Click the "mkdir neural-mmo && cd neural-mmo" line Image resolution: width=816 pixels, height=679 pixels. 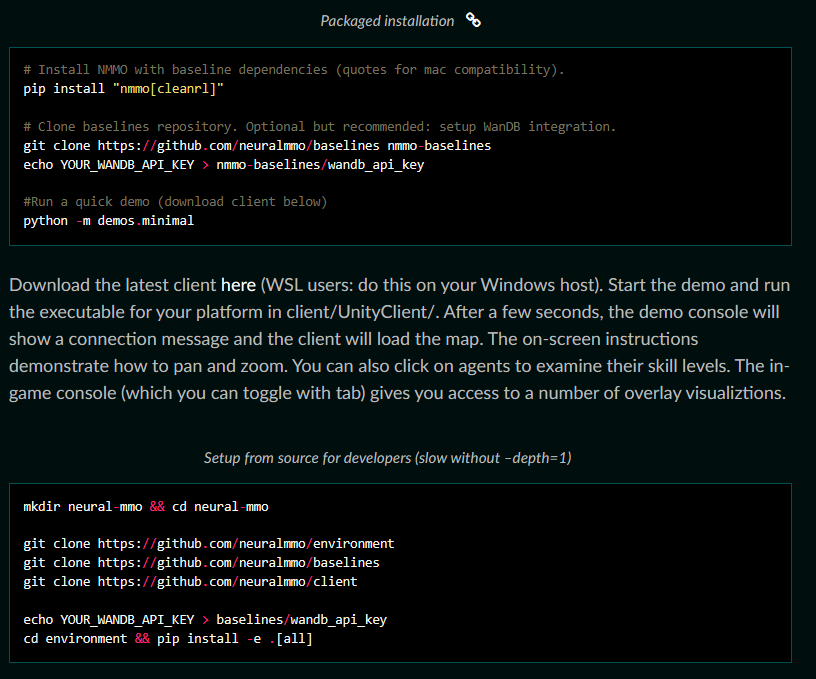[146, 507]
